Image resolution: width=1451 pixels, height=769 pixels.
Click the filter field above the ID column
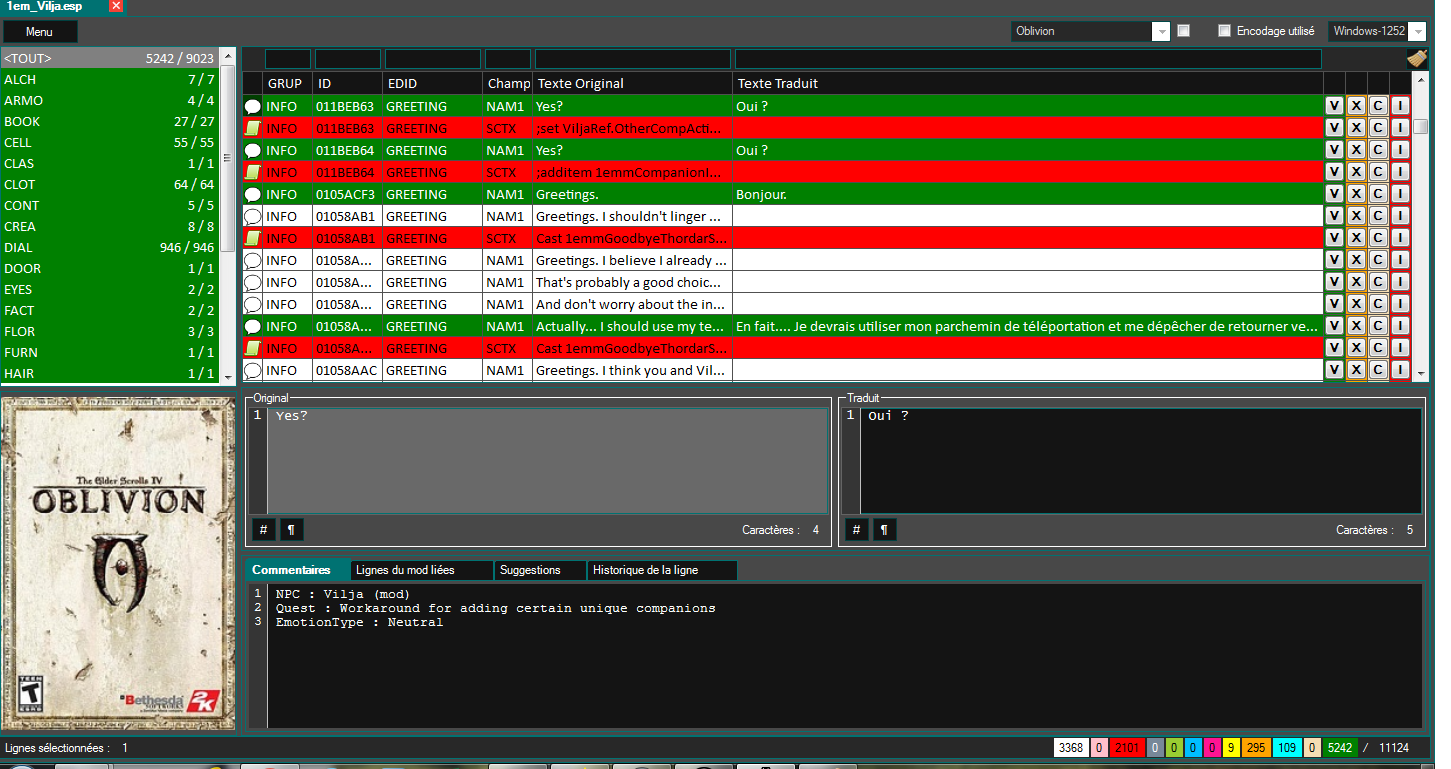pos(348,59)
